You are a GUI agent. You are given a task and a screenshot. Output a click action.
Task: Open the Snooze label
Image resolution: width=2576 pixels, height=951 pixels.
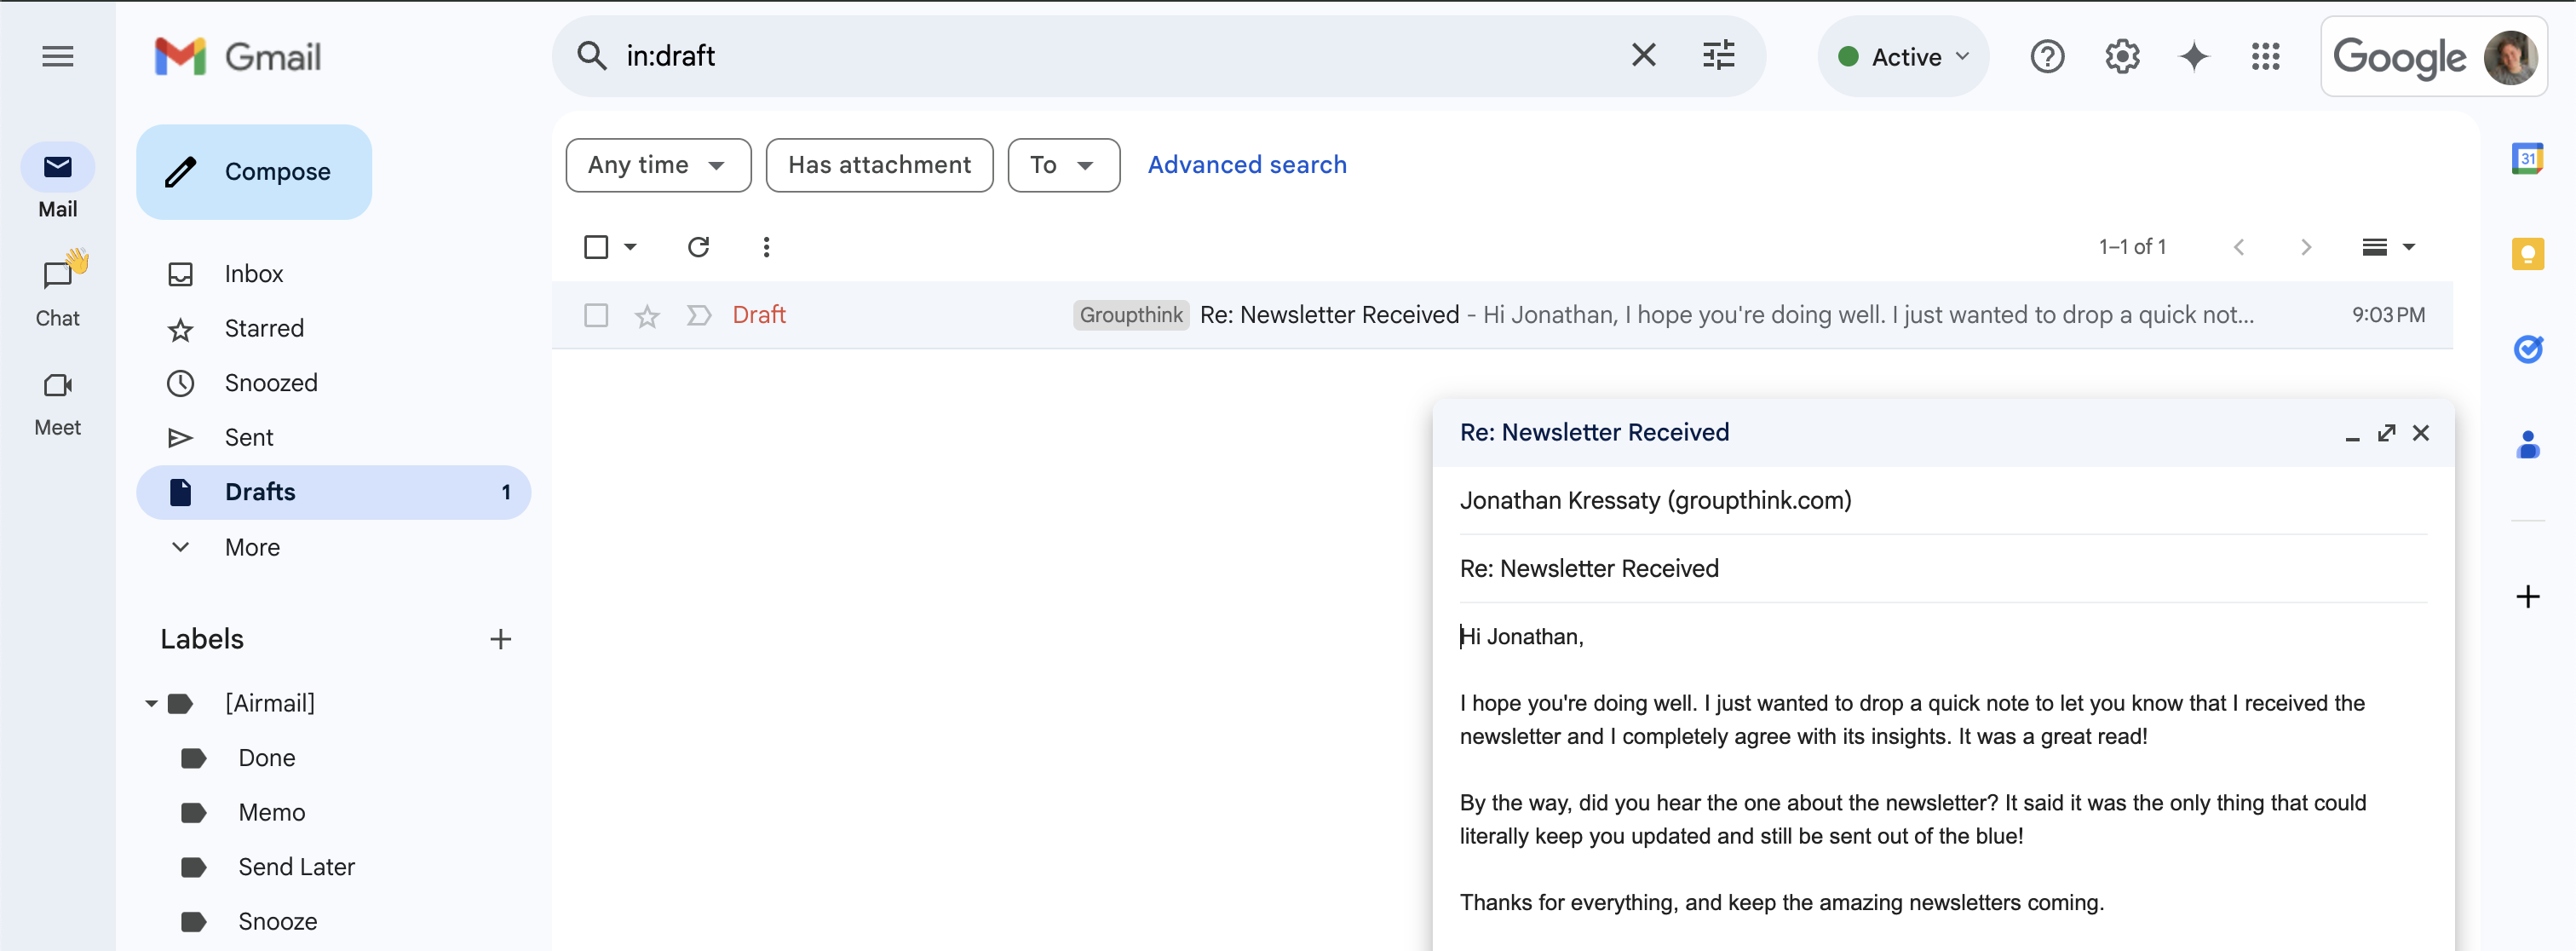coord(277,922)
